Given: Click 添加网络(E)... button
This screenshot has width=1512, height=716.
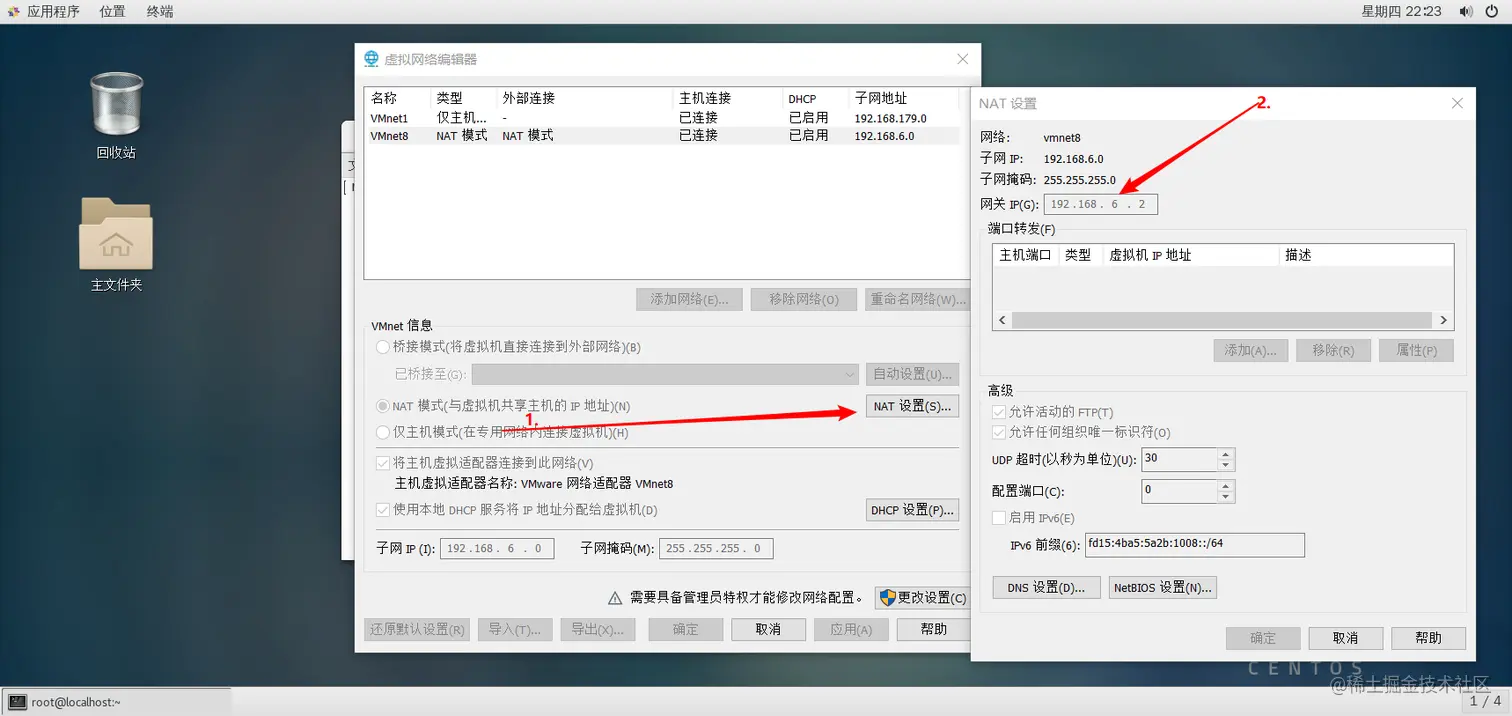Looking at the screenshot, I should pyautogui.click(x=689, y=299).
